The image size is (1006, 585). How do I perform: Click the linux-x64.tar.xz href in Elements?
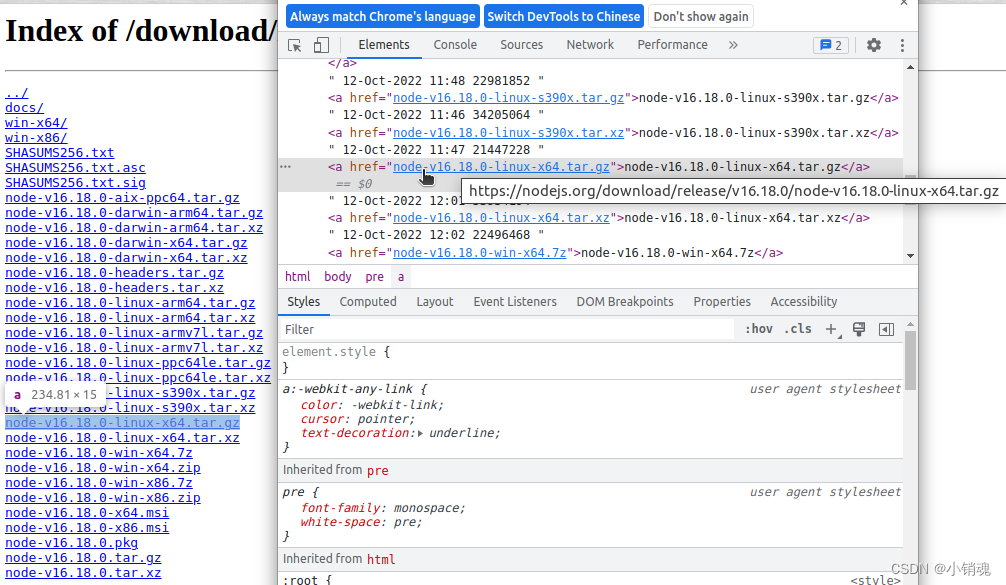[501, 218]
